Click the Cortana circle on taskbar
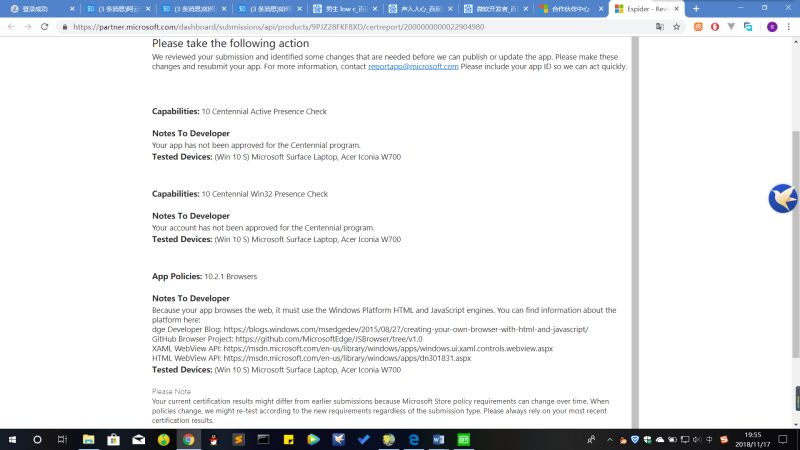Screen dimensions: 800x450 coord(37,439)
